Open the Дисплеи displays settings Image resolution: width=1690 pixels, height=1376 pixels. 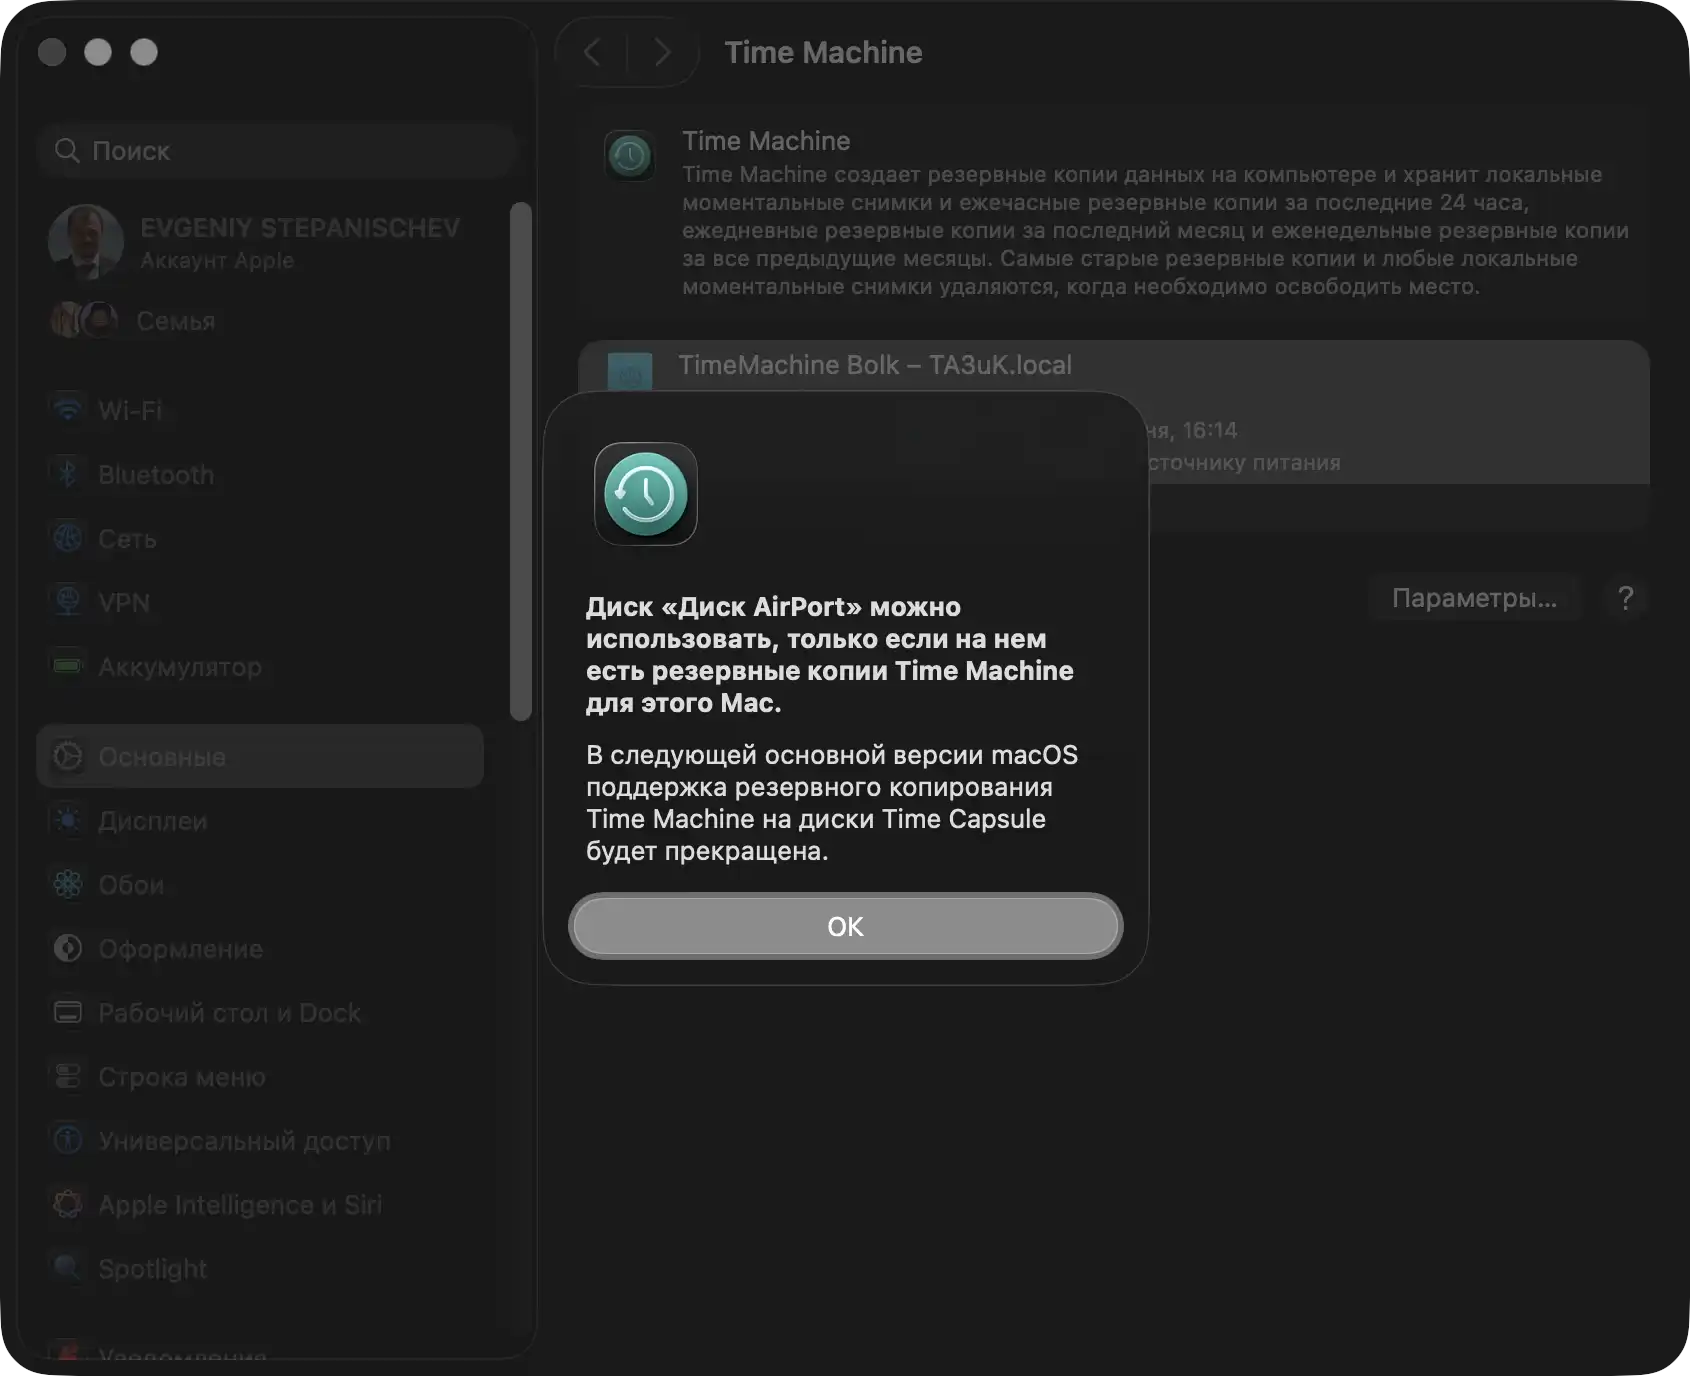pyautogui.click(x=260, y=820)
